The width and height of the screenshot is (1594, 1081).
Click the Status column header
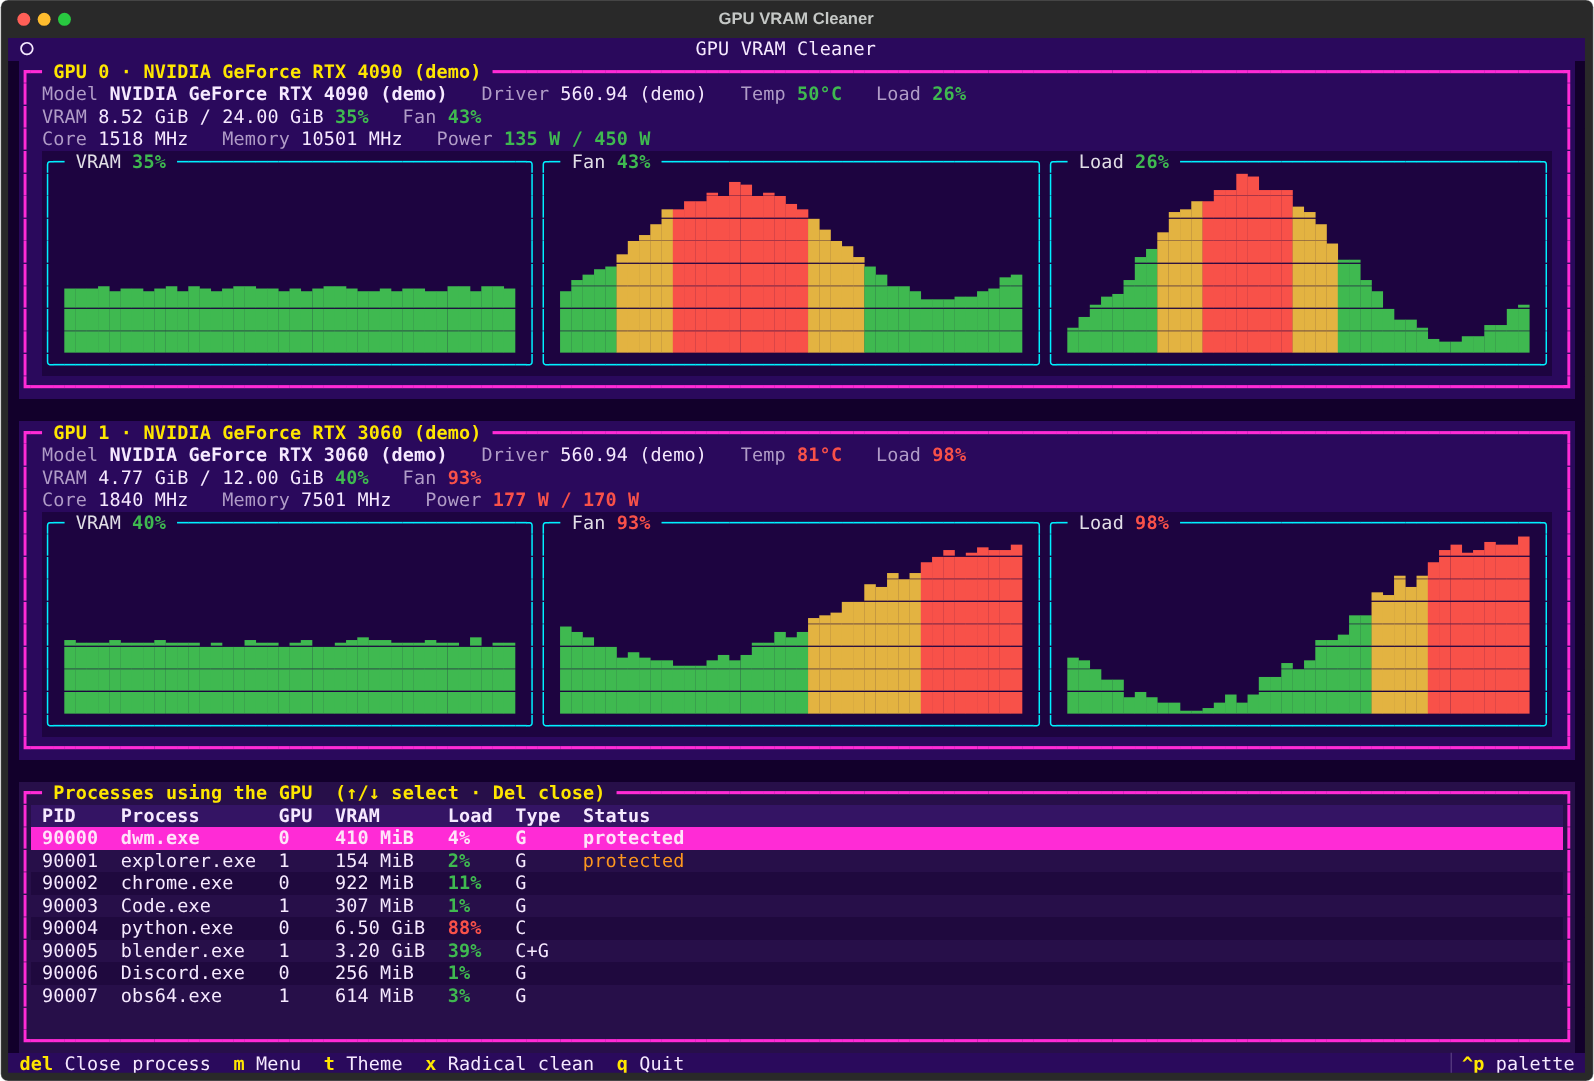pyautogui.click(x=616, y=816)
